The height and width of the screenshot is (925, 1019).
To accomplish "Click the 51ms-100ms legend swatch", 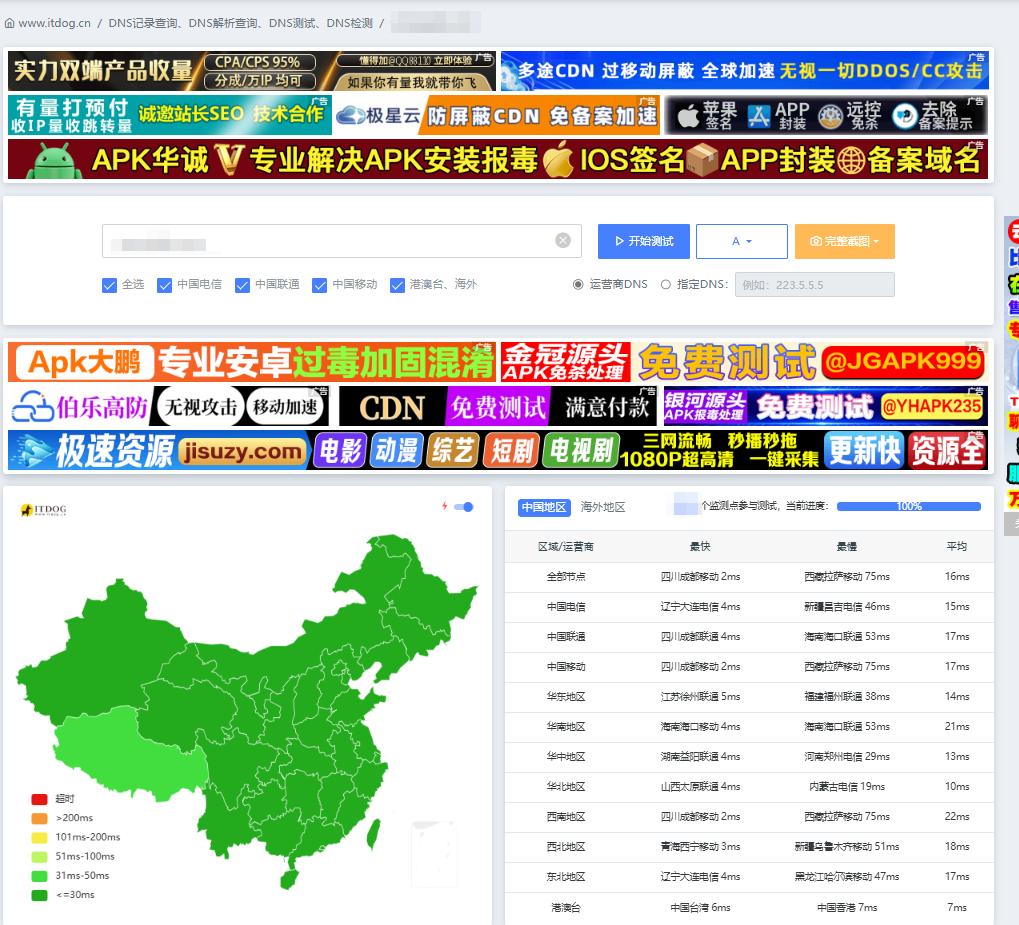I will click(40, 857).
